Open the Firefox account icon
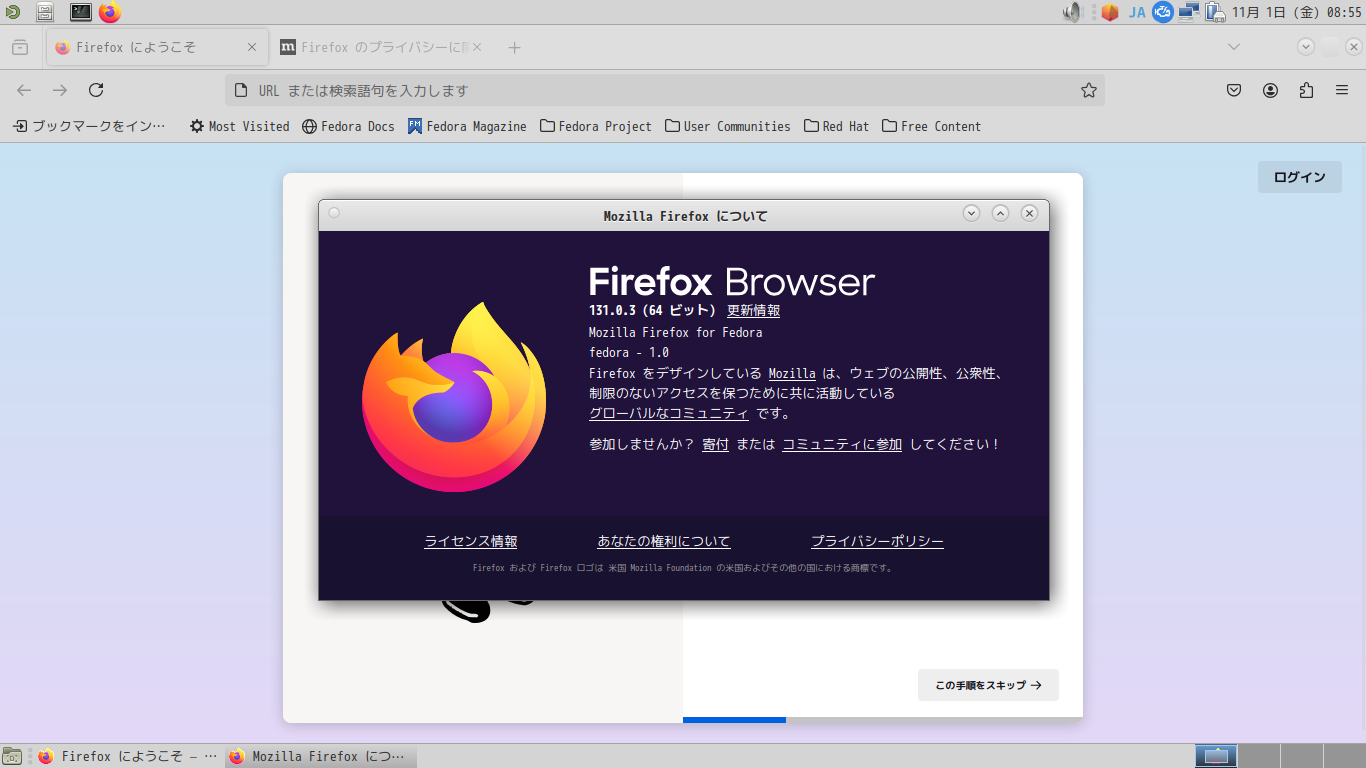 coord(1270,90)
